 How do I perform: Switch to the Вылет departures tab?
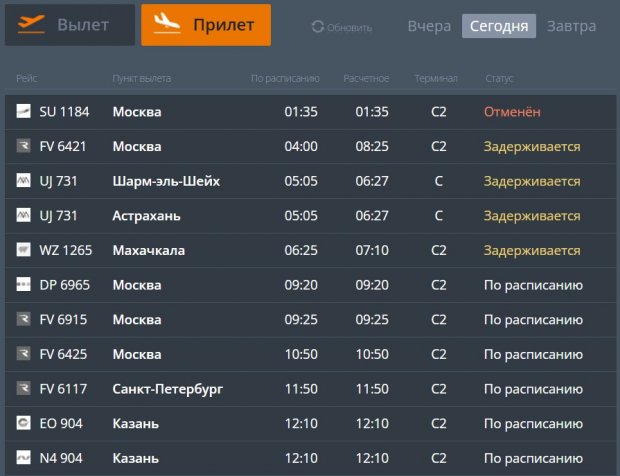(70, 25)
